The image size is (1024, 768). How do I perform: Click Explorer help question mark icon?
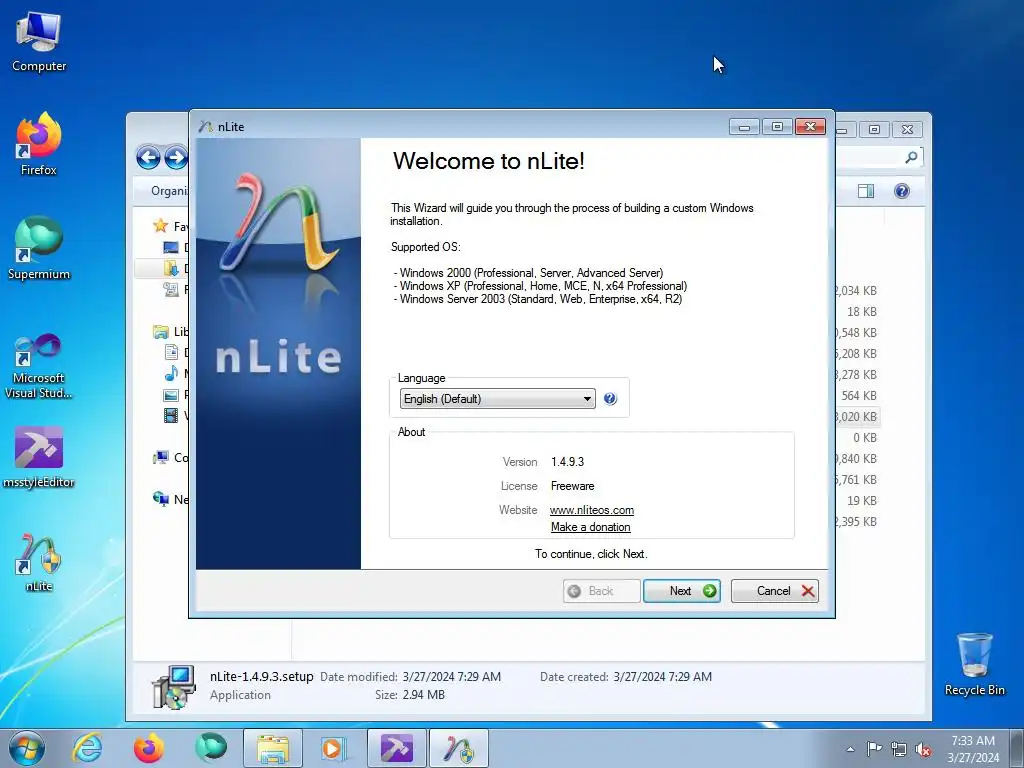tap(902, 191)
